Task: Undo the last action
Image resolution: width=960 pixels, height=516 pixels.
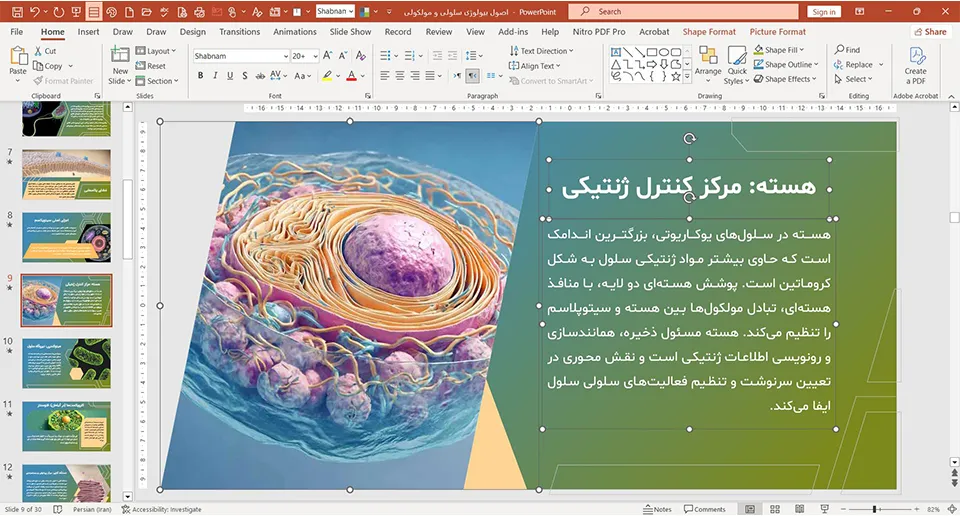Action: coord(35,12)
